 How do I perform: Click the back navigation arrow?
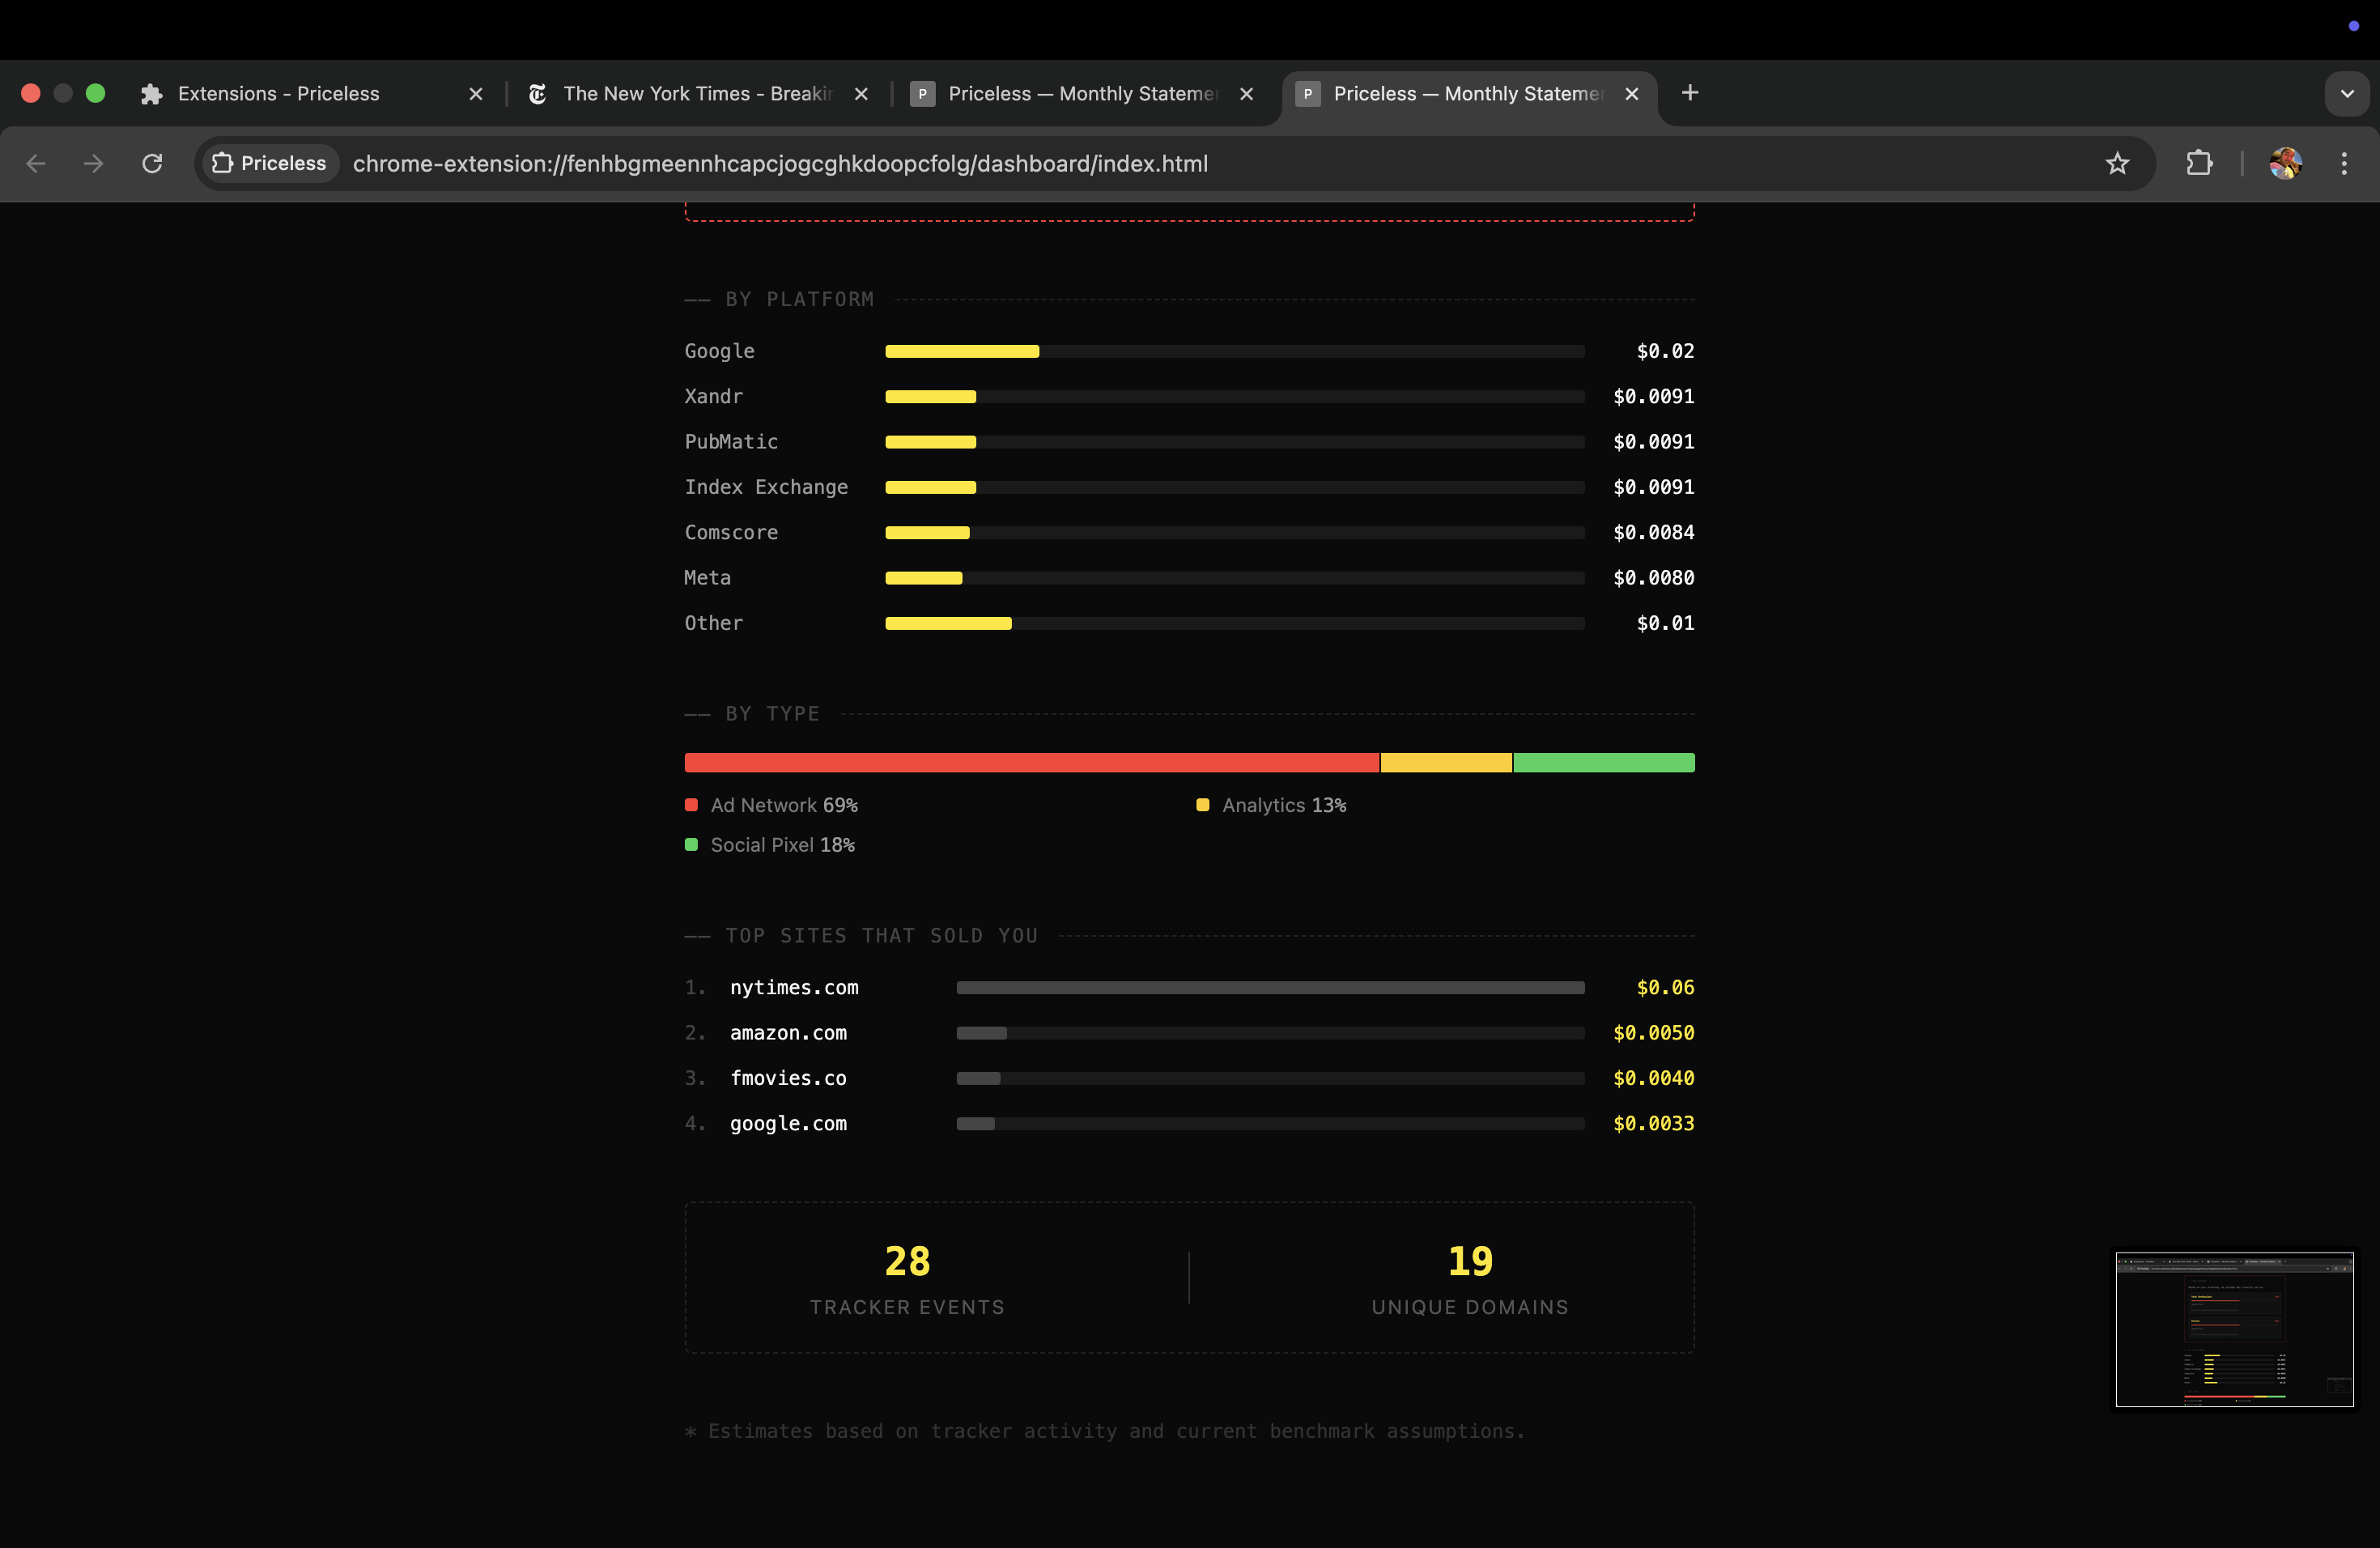coord(36,163)
